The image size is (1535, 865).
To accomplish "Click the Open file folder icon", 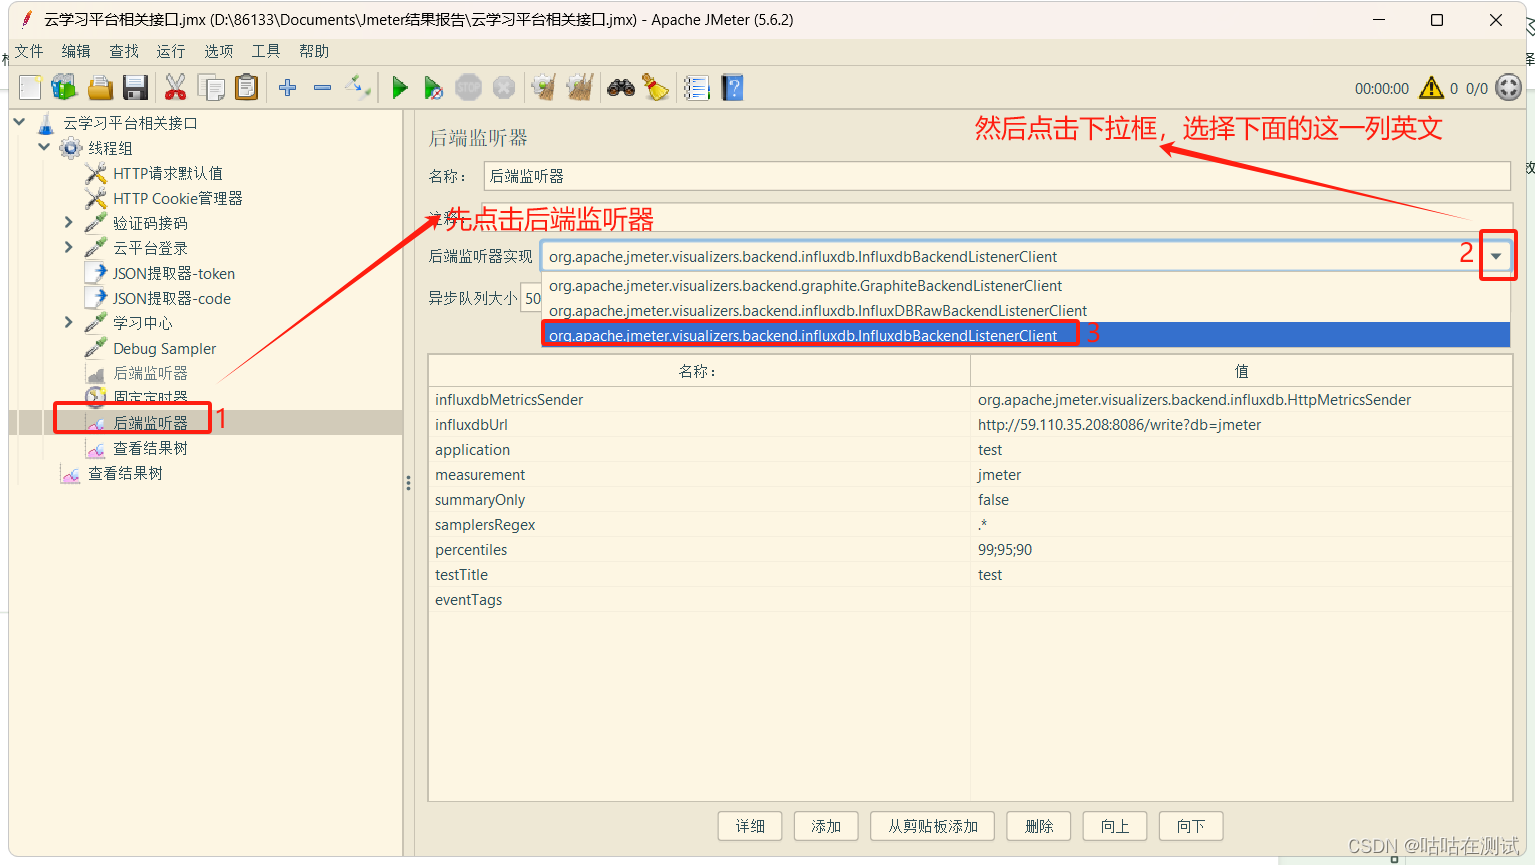I will pos(100,88).
